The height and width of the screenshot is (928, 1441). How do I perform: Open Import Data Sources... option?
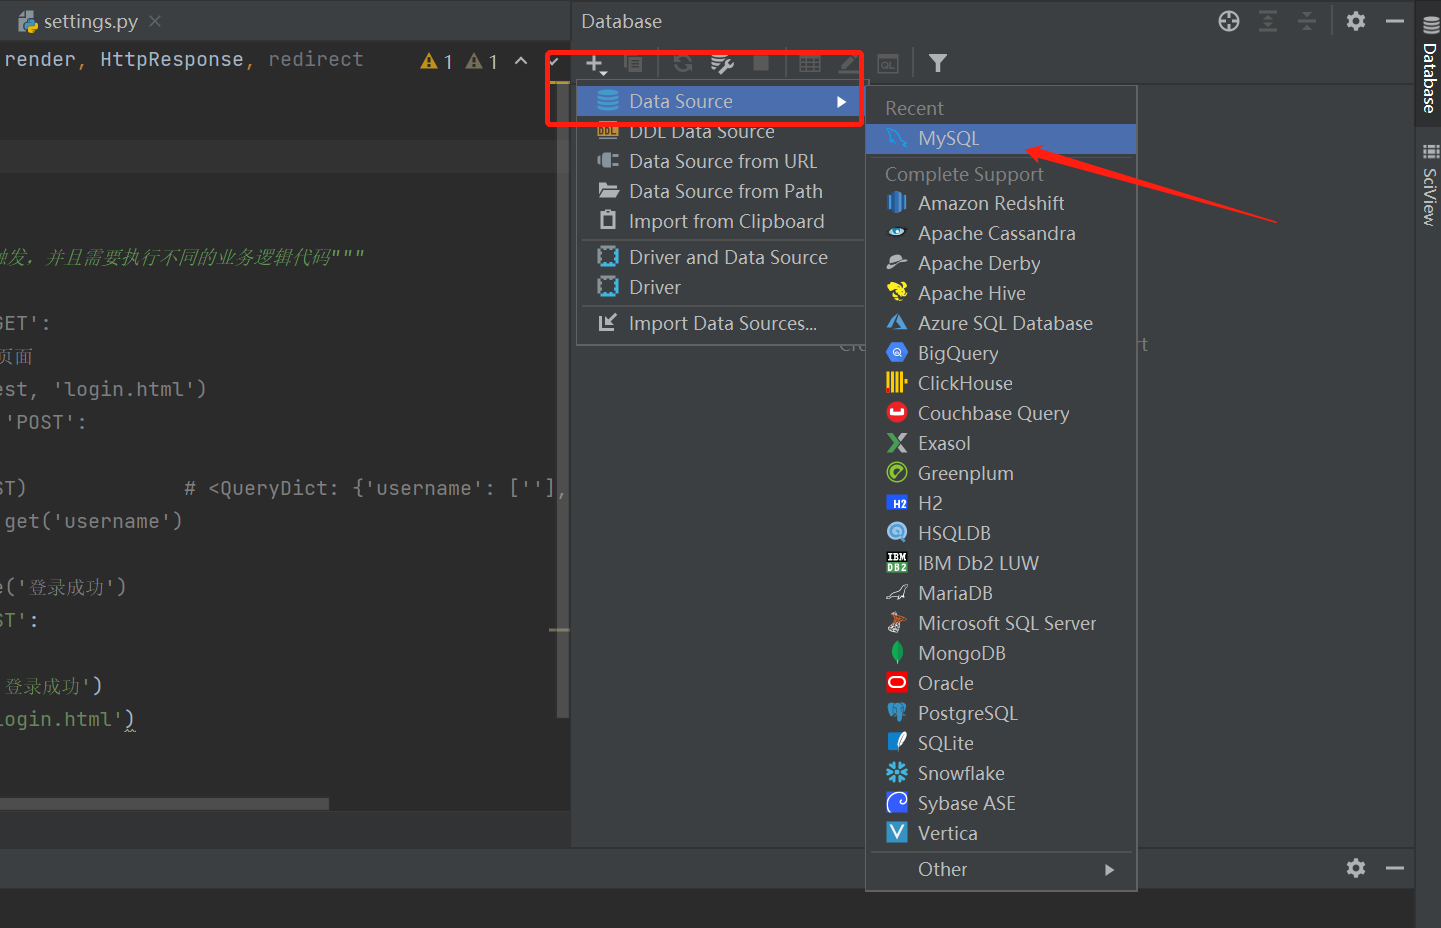pyautogui.click(x=720, y=323)
